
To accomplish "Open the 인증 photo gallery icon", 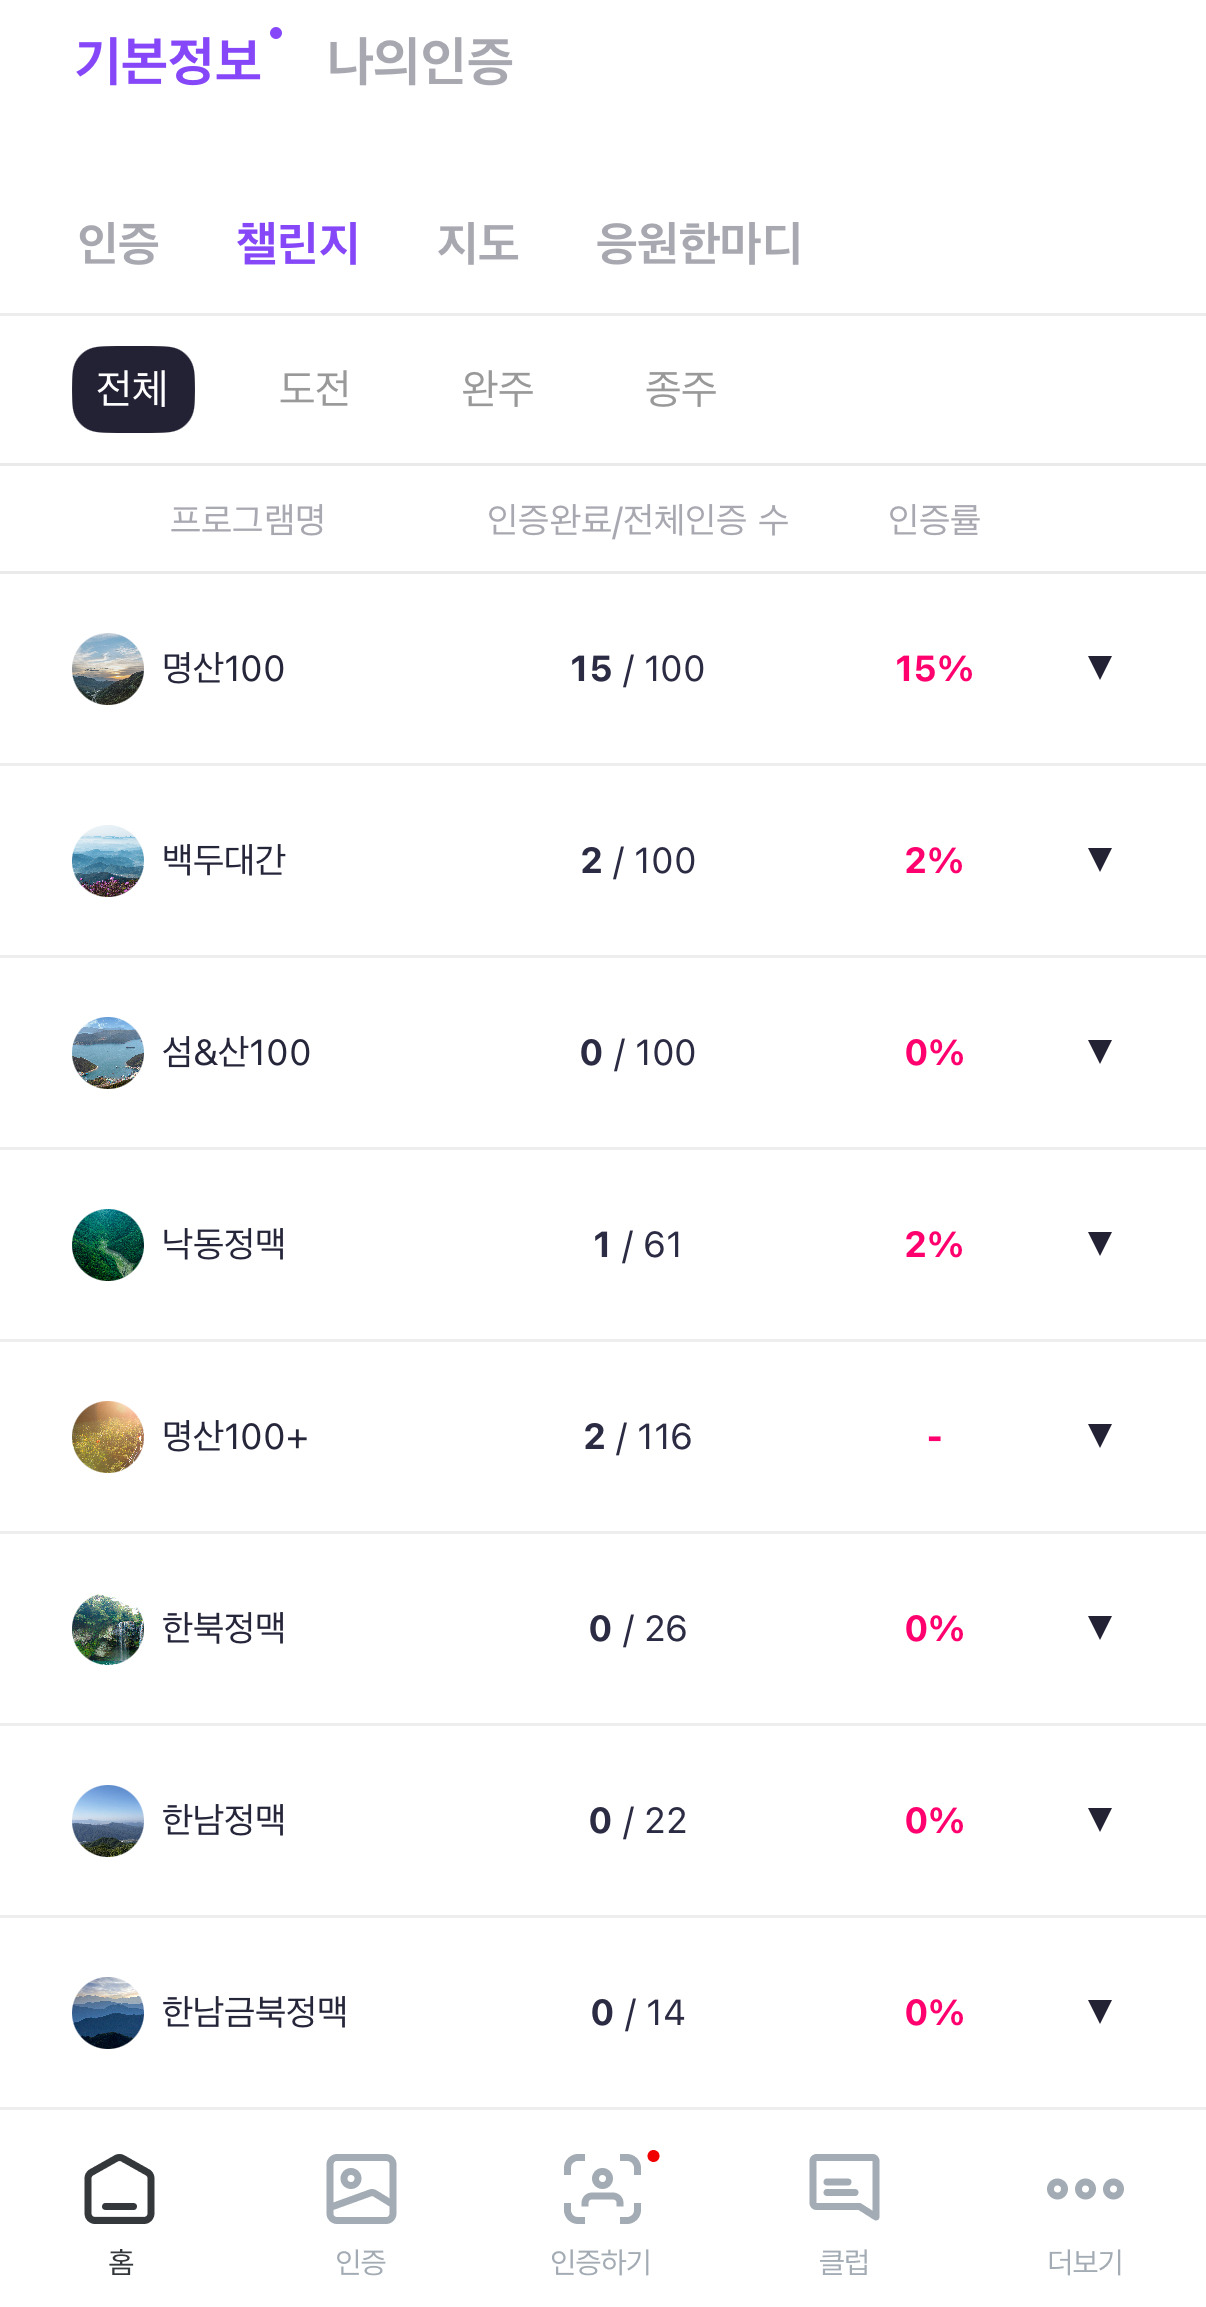I will [x=361, y=2189].
